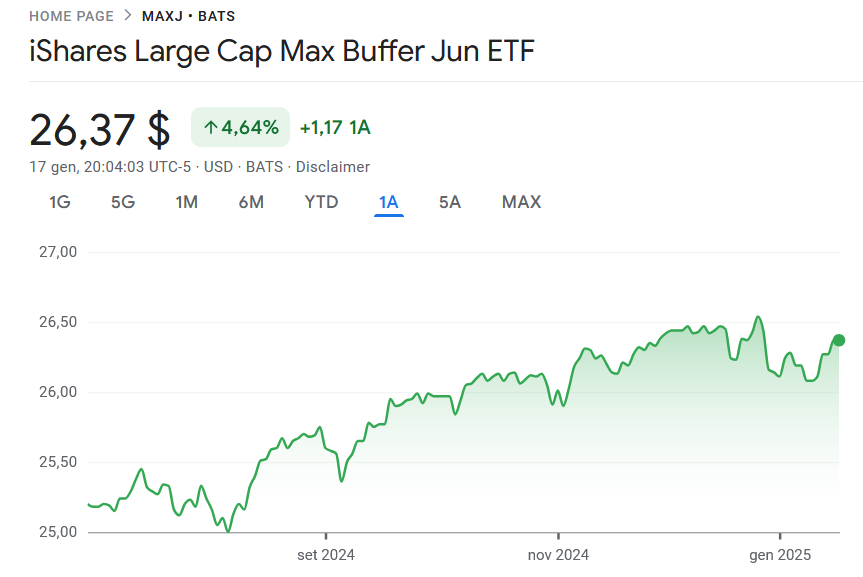Click the gen 2025 axis marker
The image size is (863, 577).
click(780, 554)
